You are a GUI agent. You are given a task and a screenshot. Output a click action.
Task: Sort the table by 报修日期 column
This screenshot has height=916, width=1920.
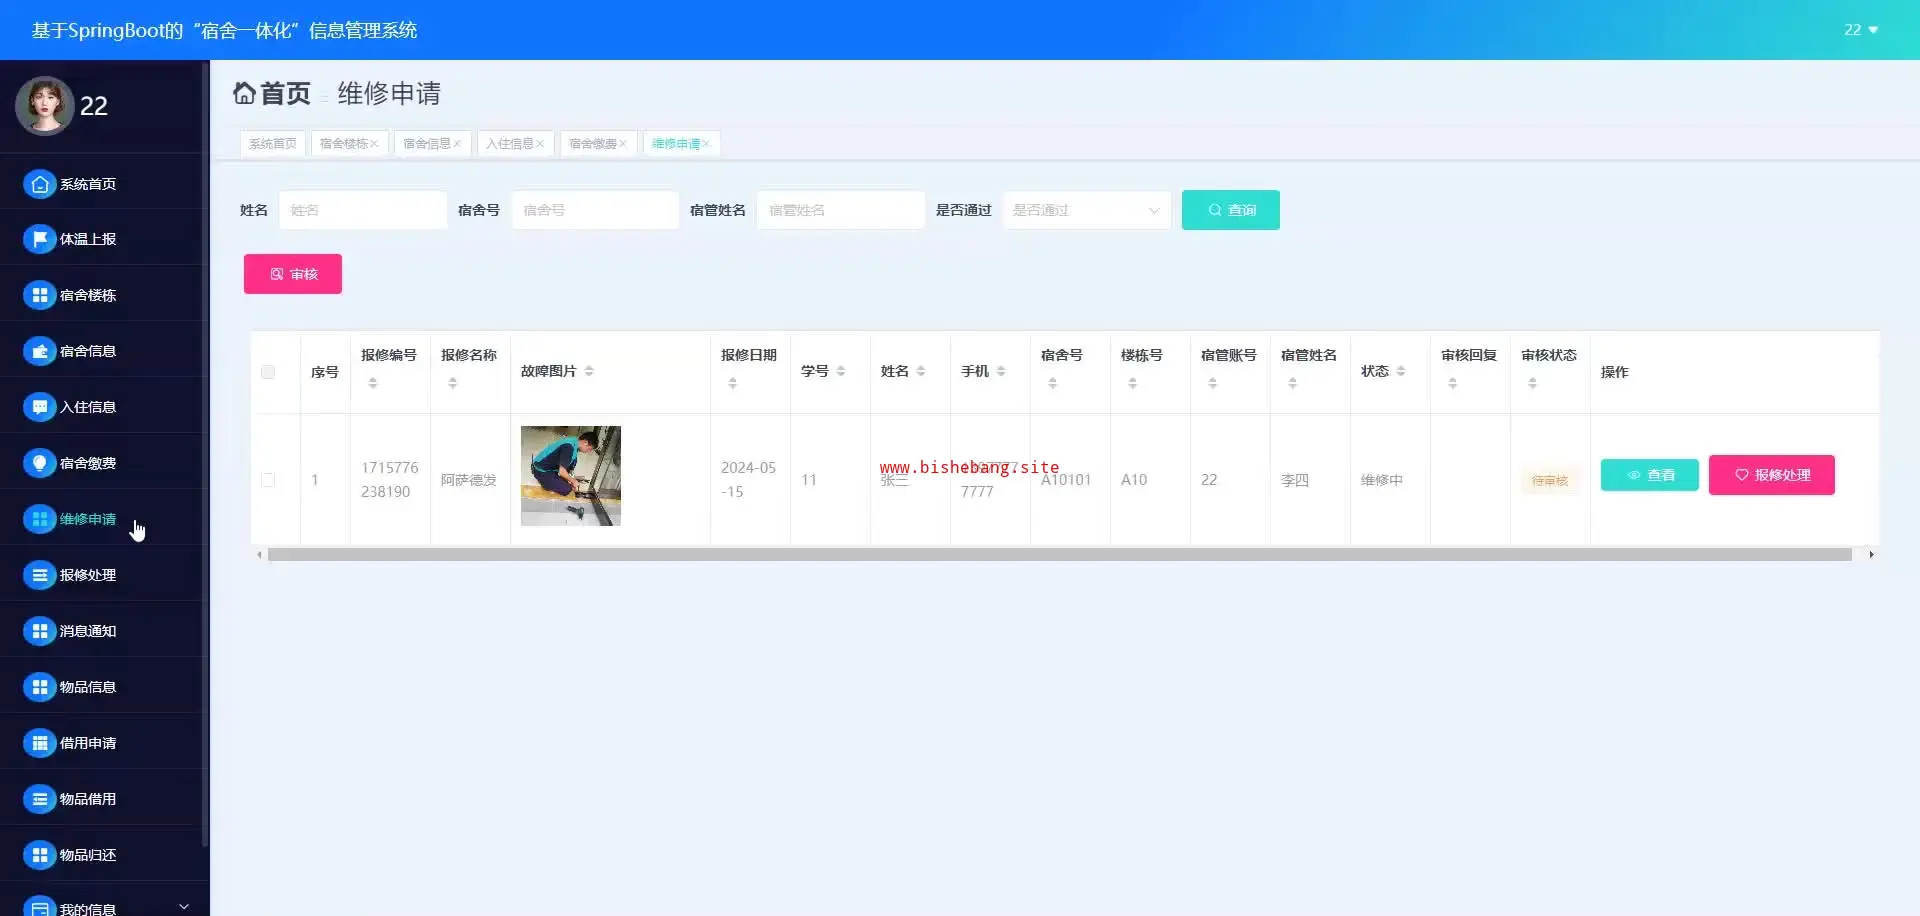pos(733,383)
